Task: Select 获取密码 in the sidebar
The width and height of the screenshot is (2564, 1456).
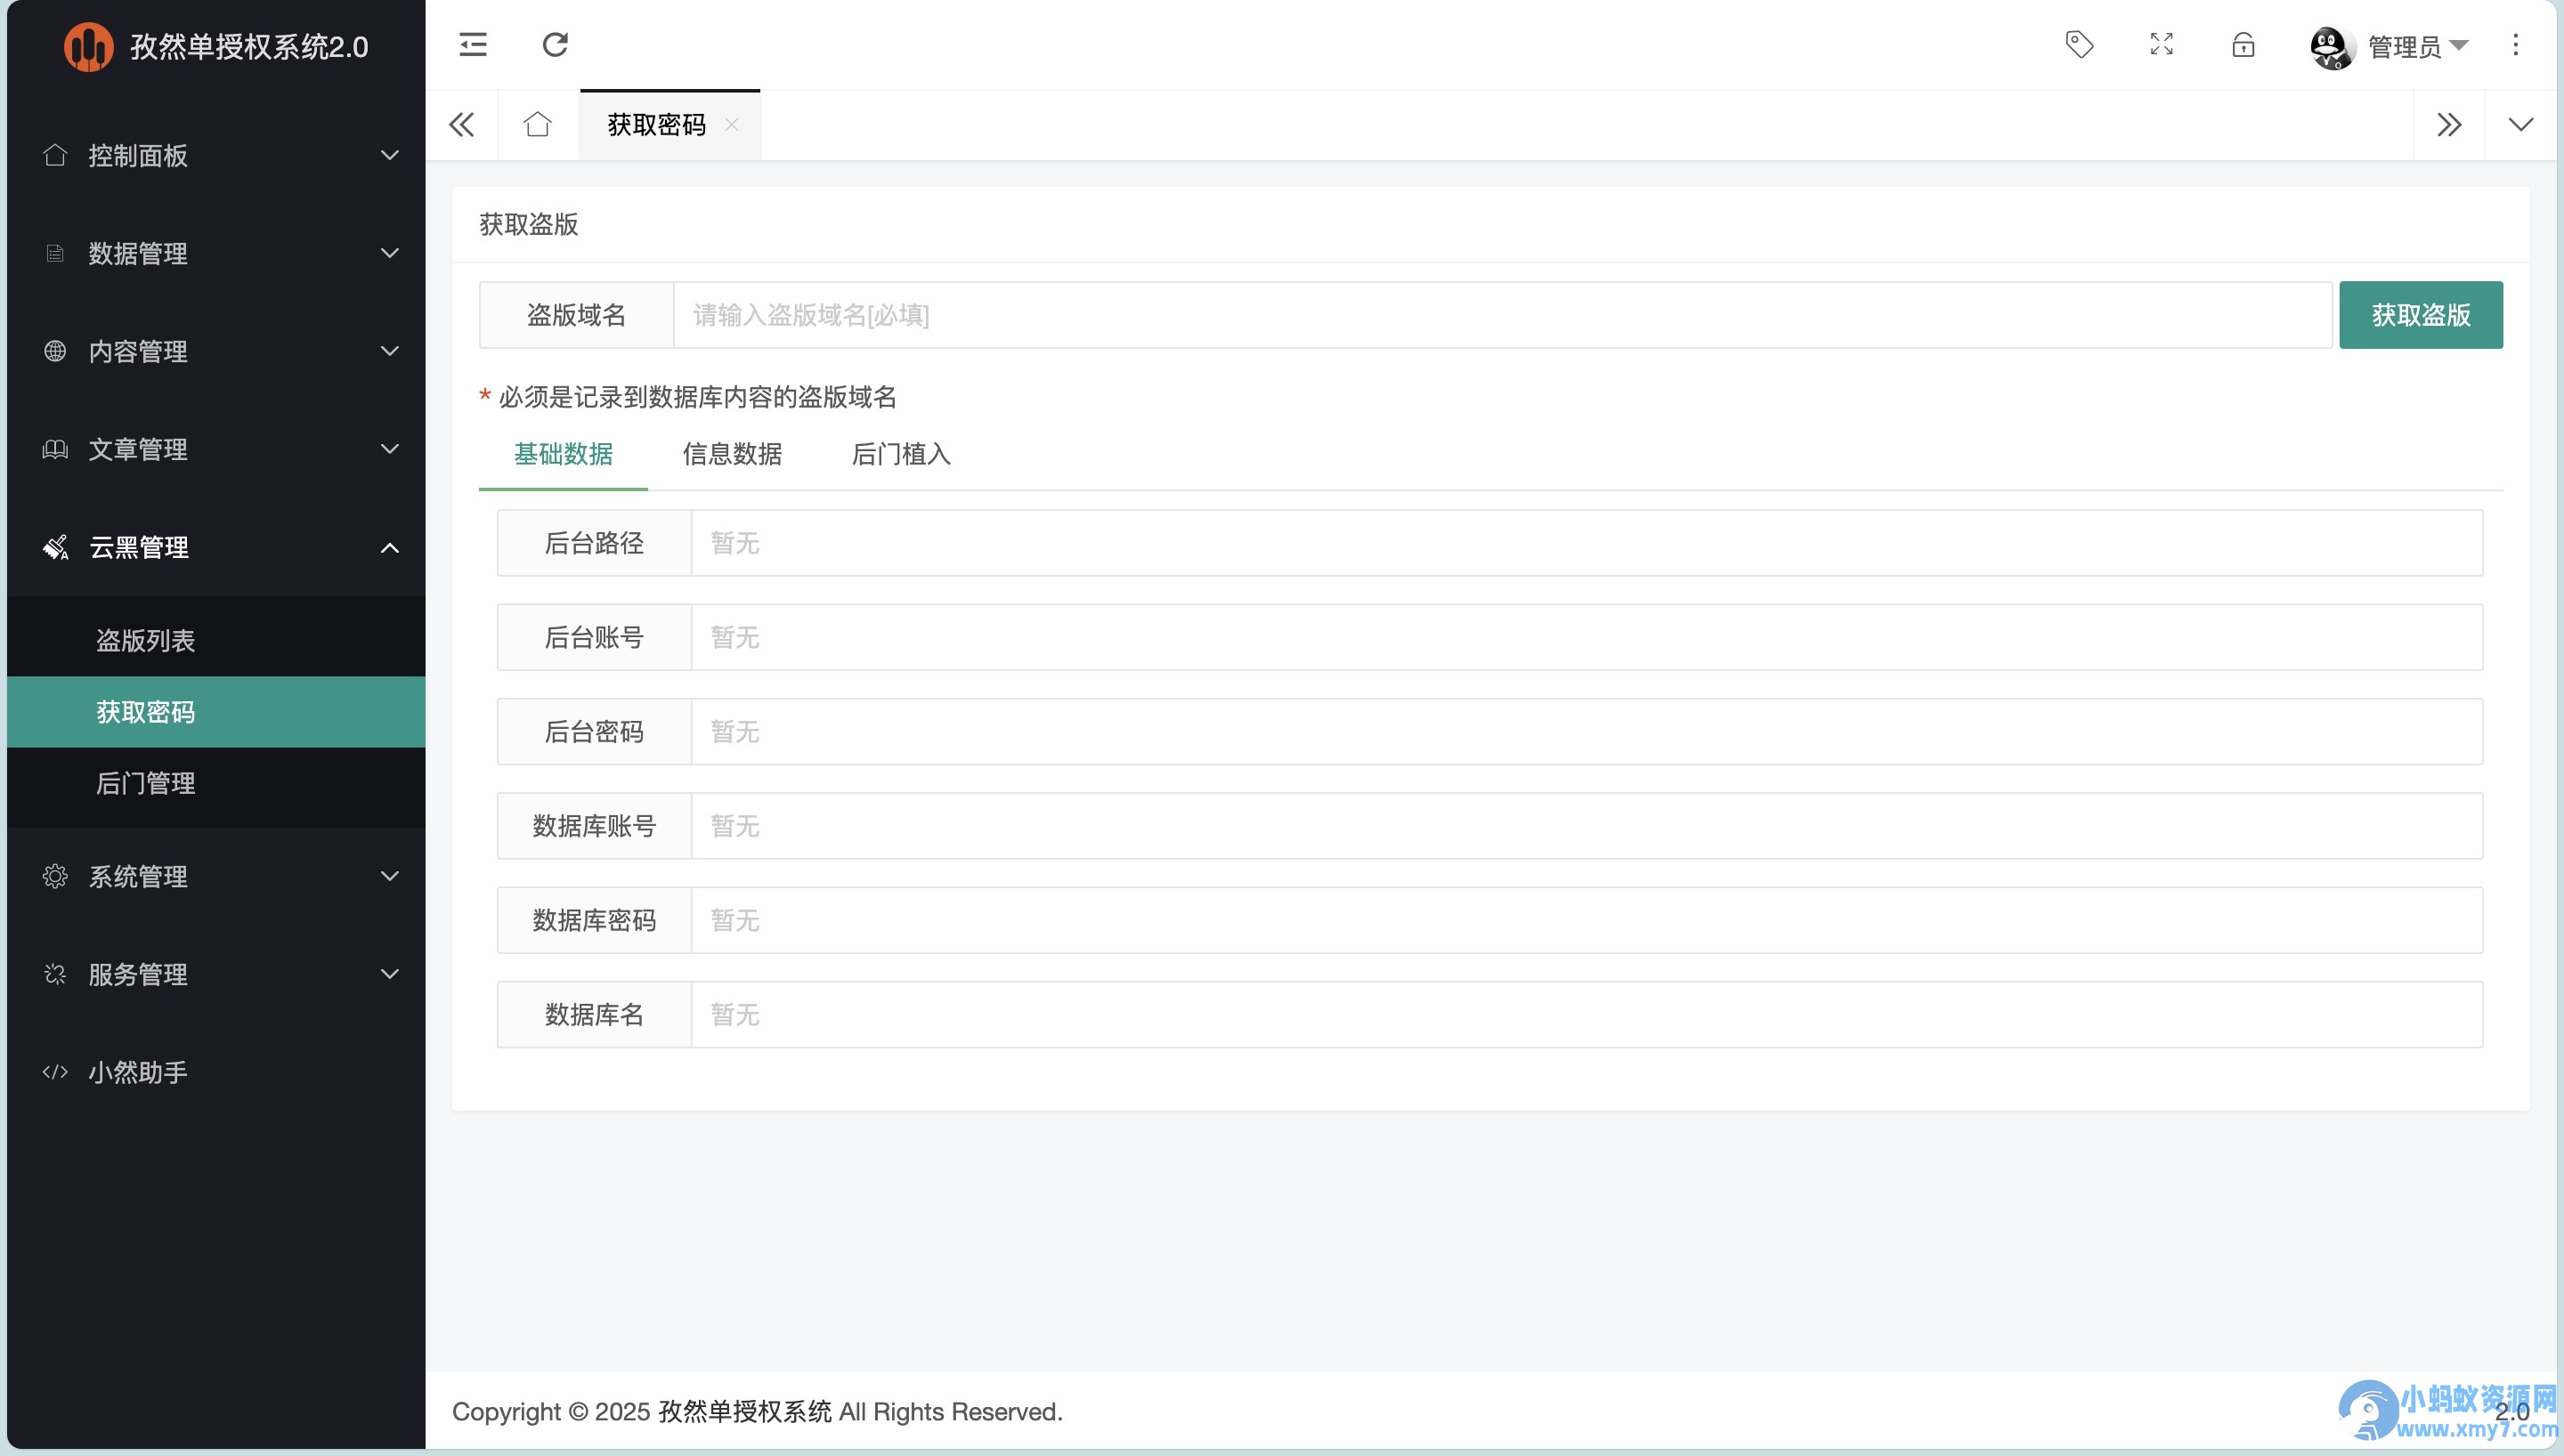Action: 216,712
